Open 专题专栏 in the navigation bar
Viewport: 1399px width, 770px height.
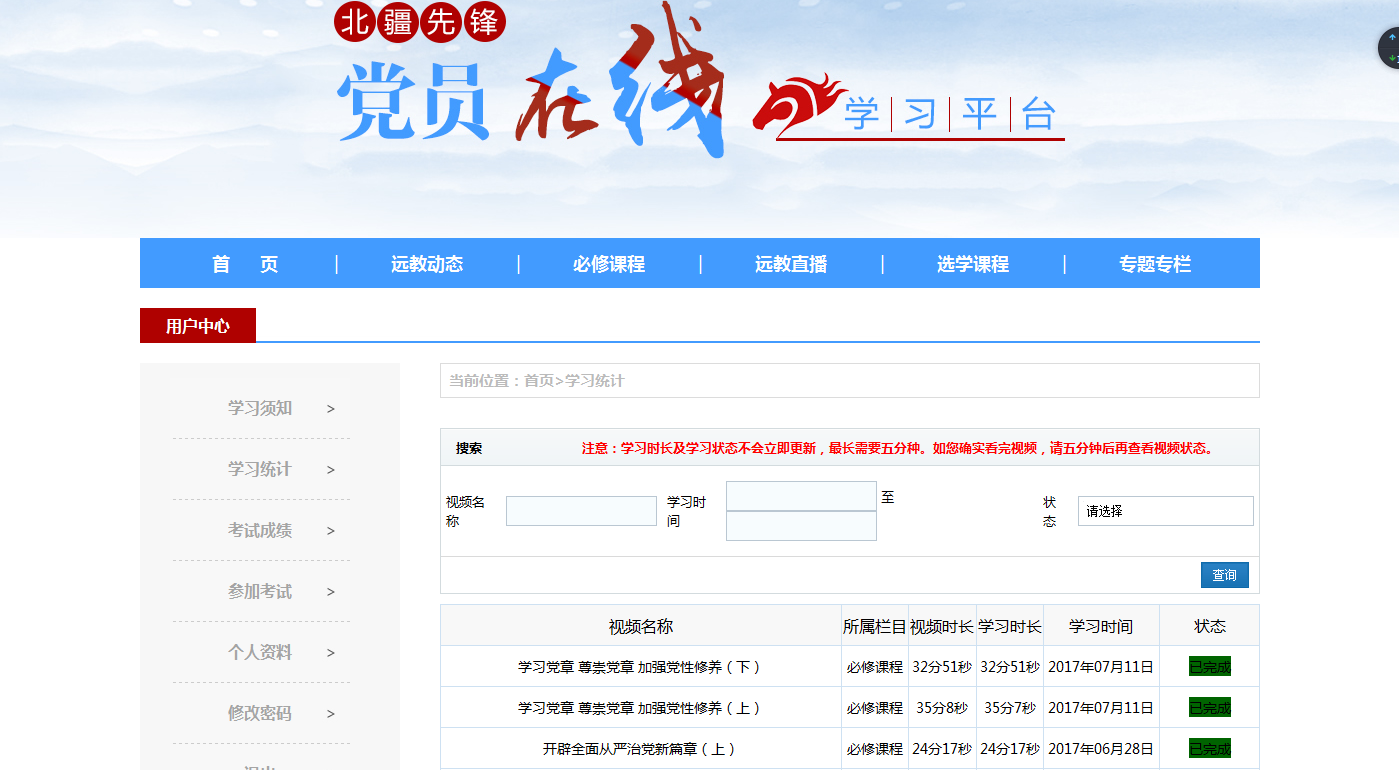1155,264
